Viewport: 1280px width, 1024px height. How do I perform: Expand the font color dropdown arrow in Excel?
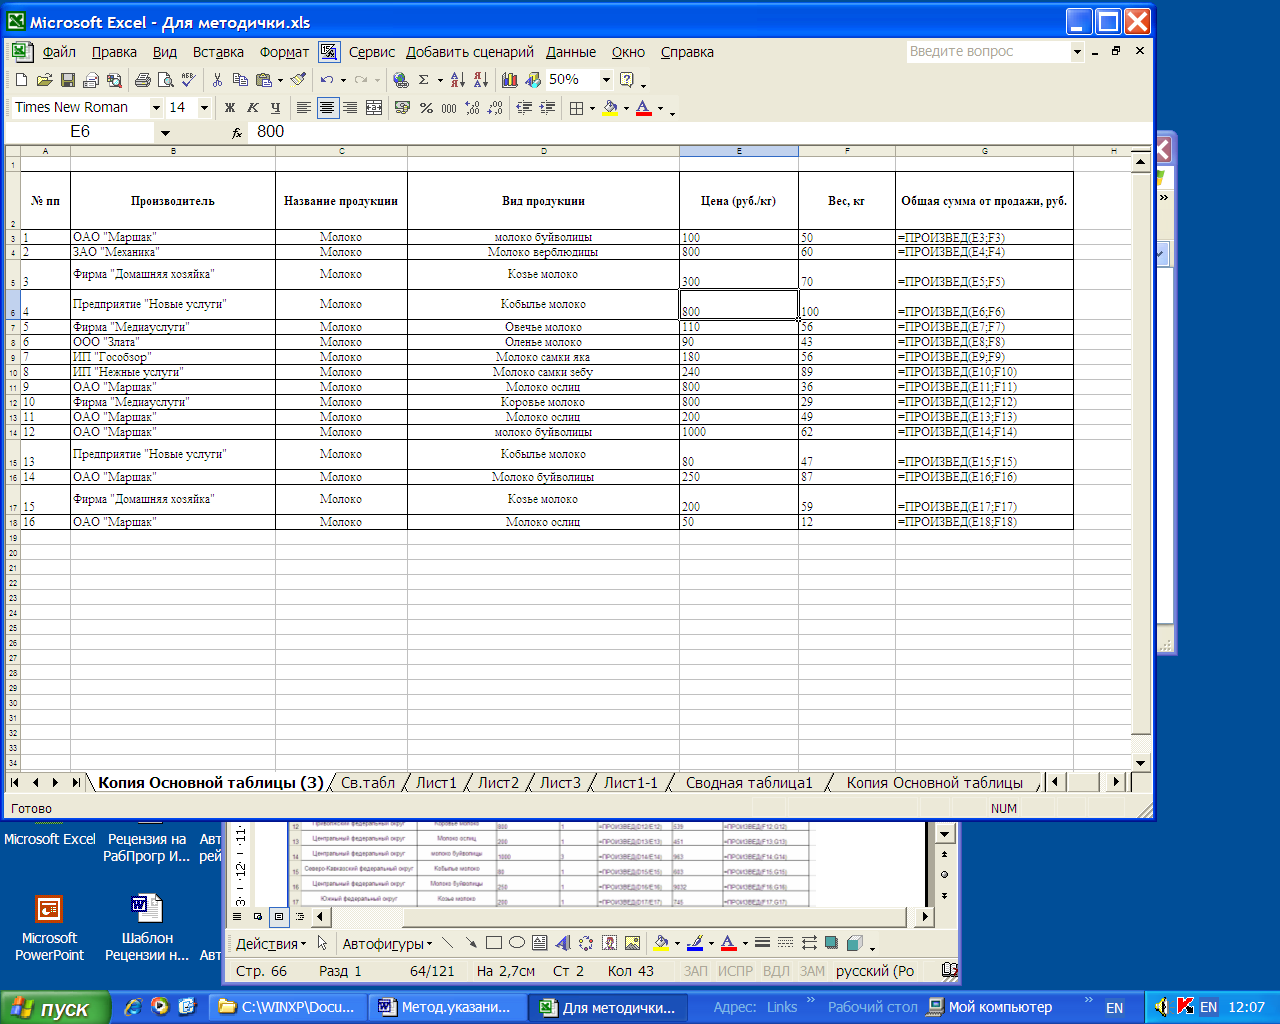coord(660,108)
